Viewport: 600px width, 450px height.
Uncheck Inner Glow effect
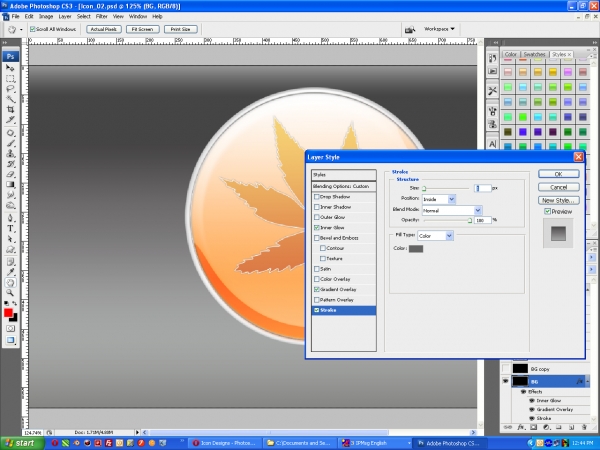316,228
